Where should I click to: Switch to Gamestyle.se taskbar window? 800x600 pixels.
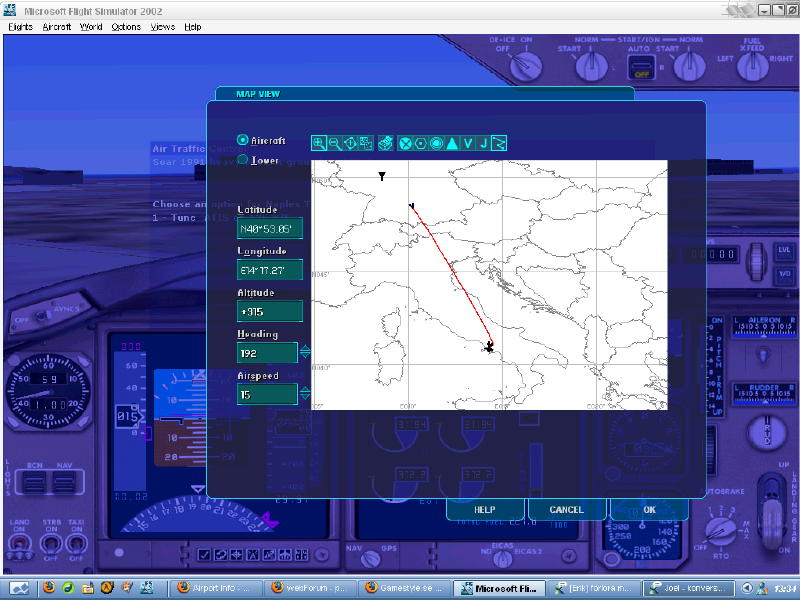[x=404, y=588]
